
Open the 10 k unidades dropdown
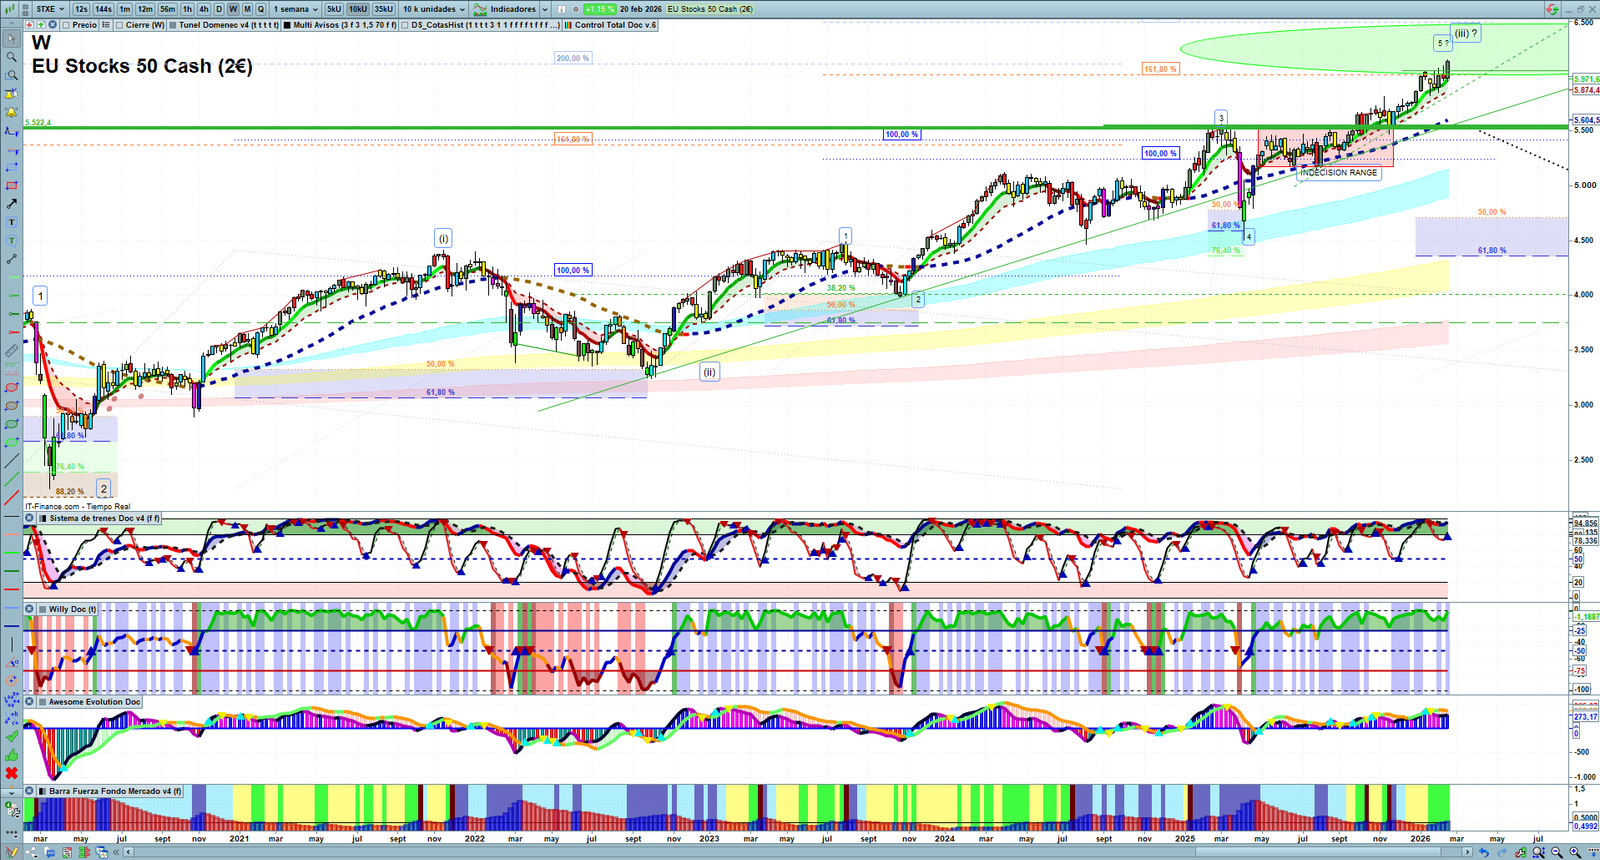(434, 9)
